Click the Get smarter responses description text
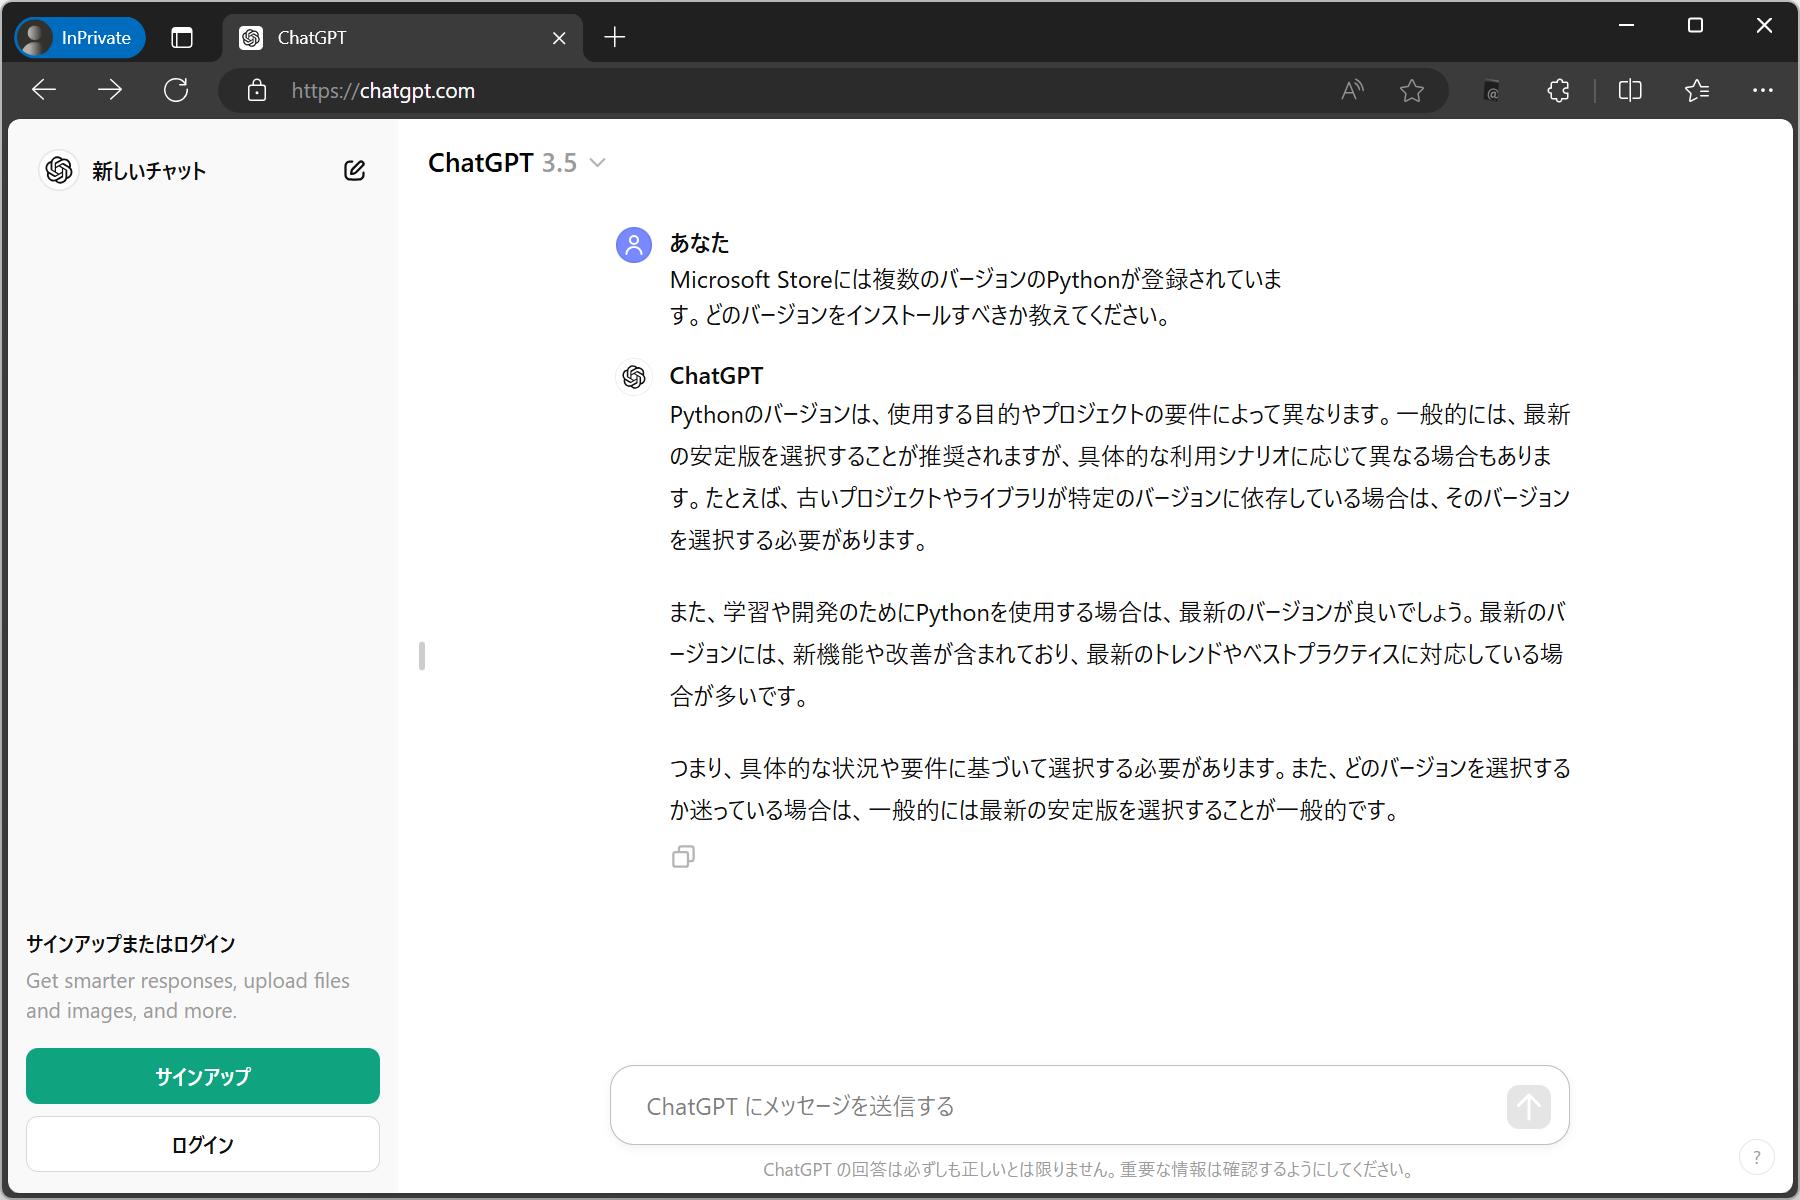1800x1200 pixels. [x=188, y=996]
